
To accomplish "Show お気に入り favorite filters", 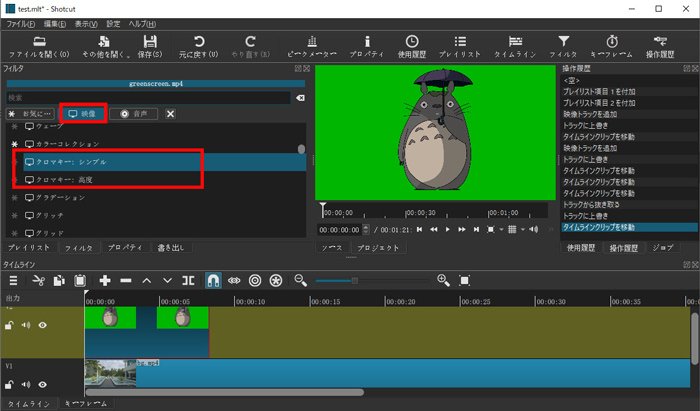I will coord(31,114).
